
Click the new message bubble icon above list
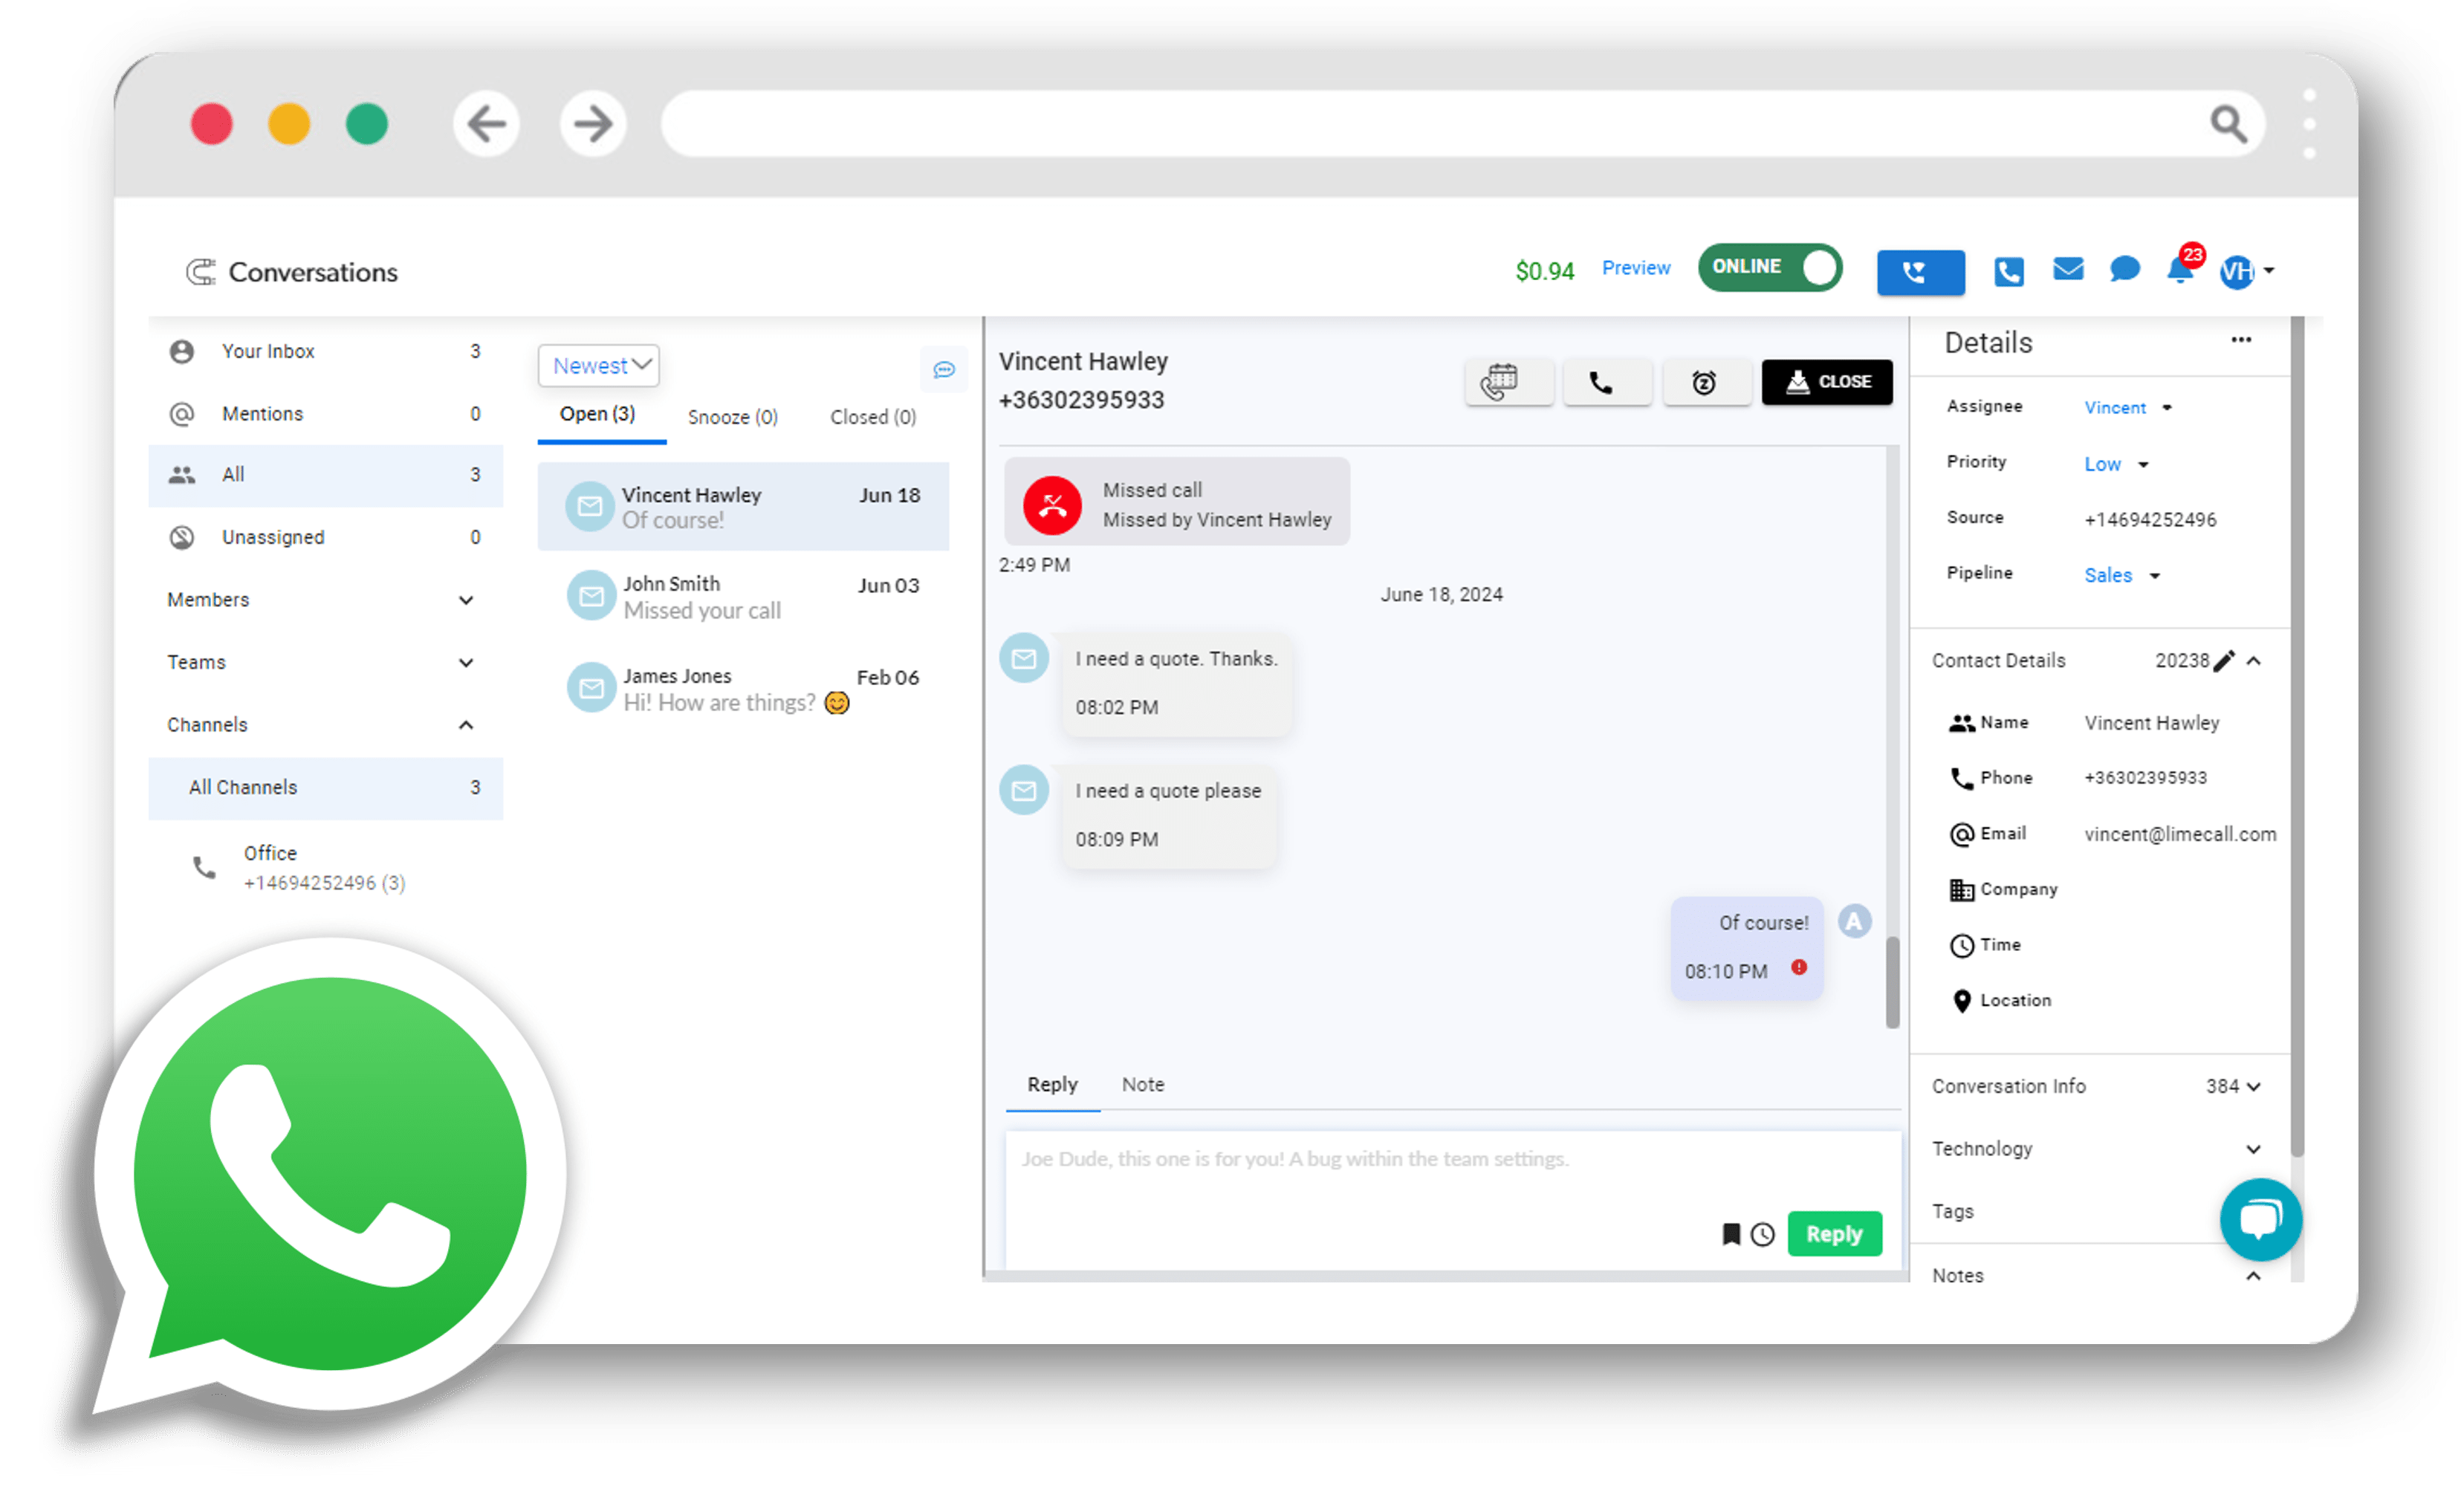943,370
